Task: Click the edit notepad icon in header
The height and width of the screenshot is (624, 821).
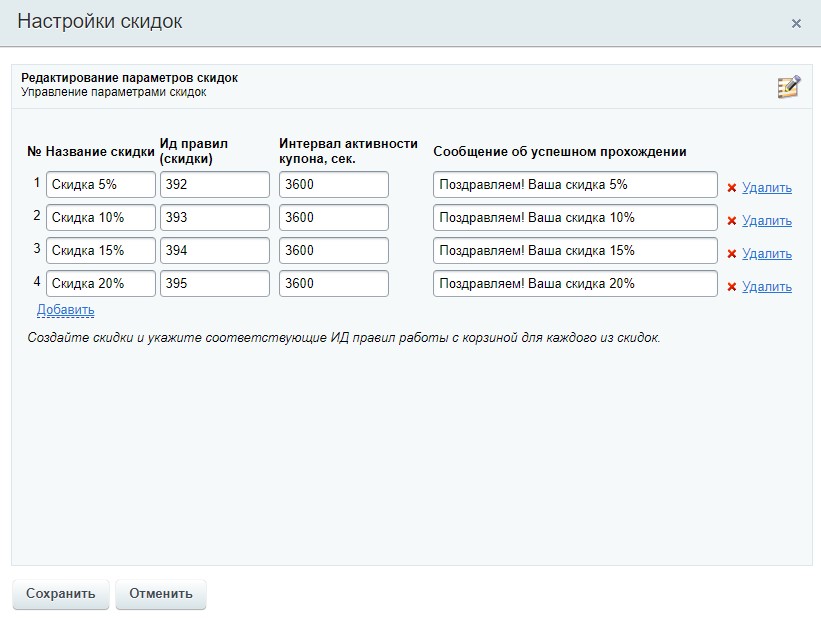Action: coord(788,87)
